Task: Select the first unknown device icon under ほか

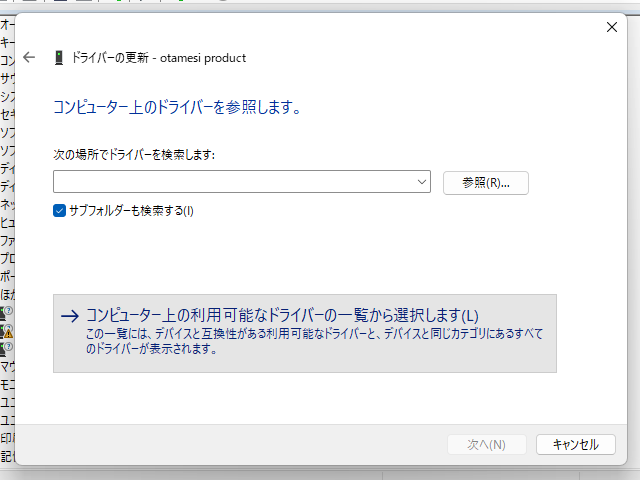Action: (x=6, y=311)
